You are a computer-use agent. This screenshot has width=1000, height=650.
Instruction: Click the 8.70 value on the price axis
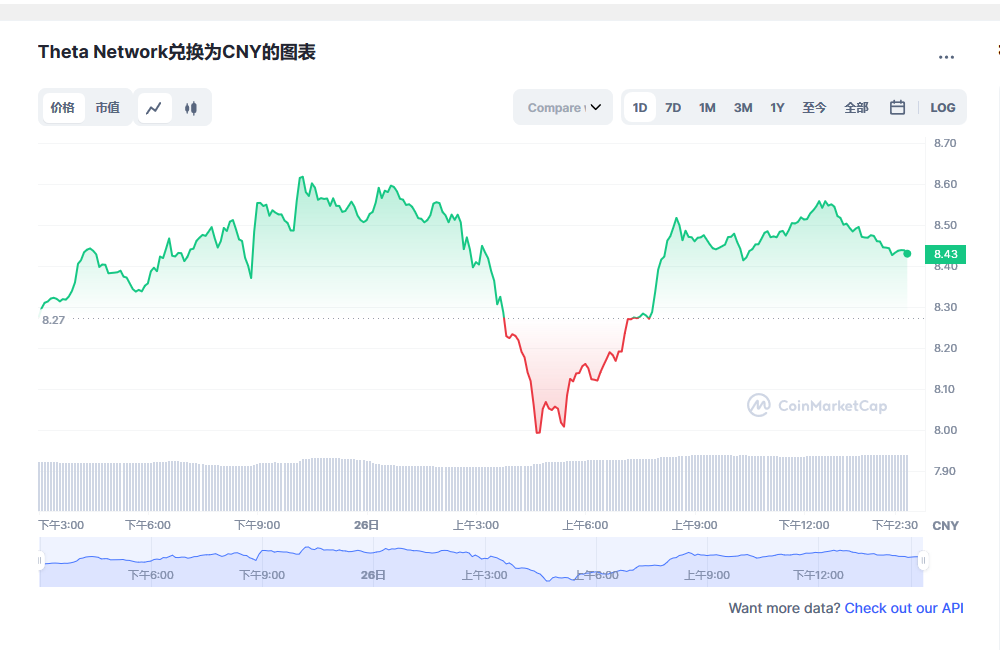click(x=945, y=143)
